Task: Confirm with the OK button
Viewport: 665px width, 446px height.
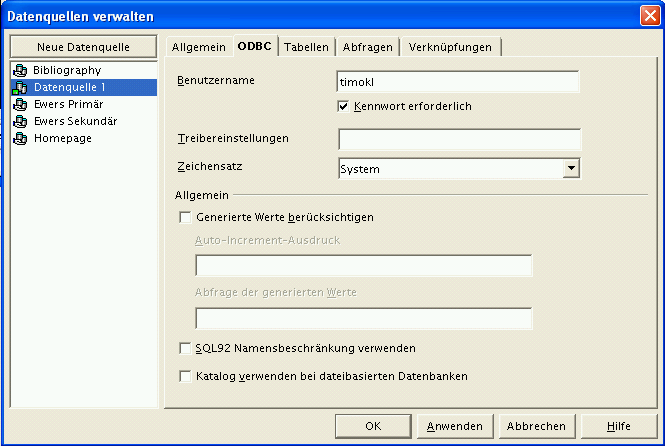Action: coord(373,426)
